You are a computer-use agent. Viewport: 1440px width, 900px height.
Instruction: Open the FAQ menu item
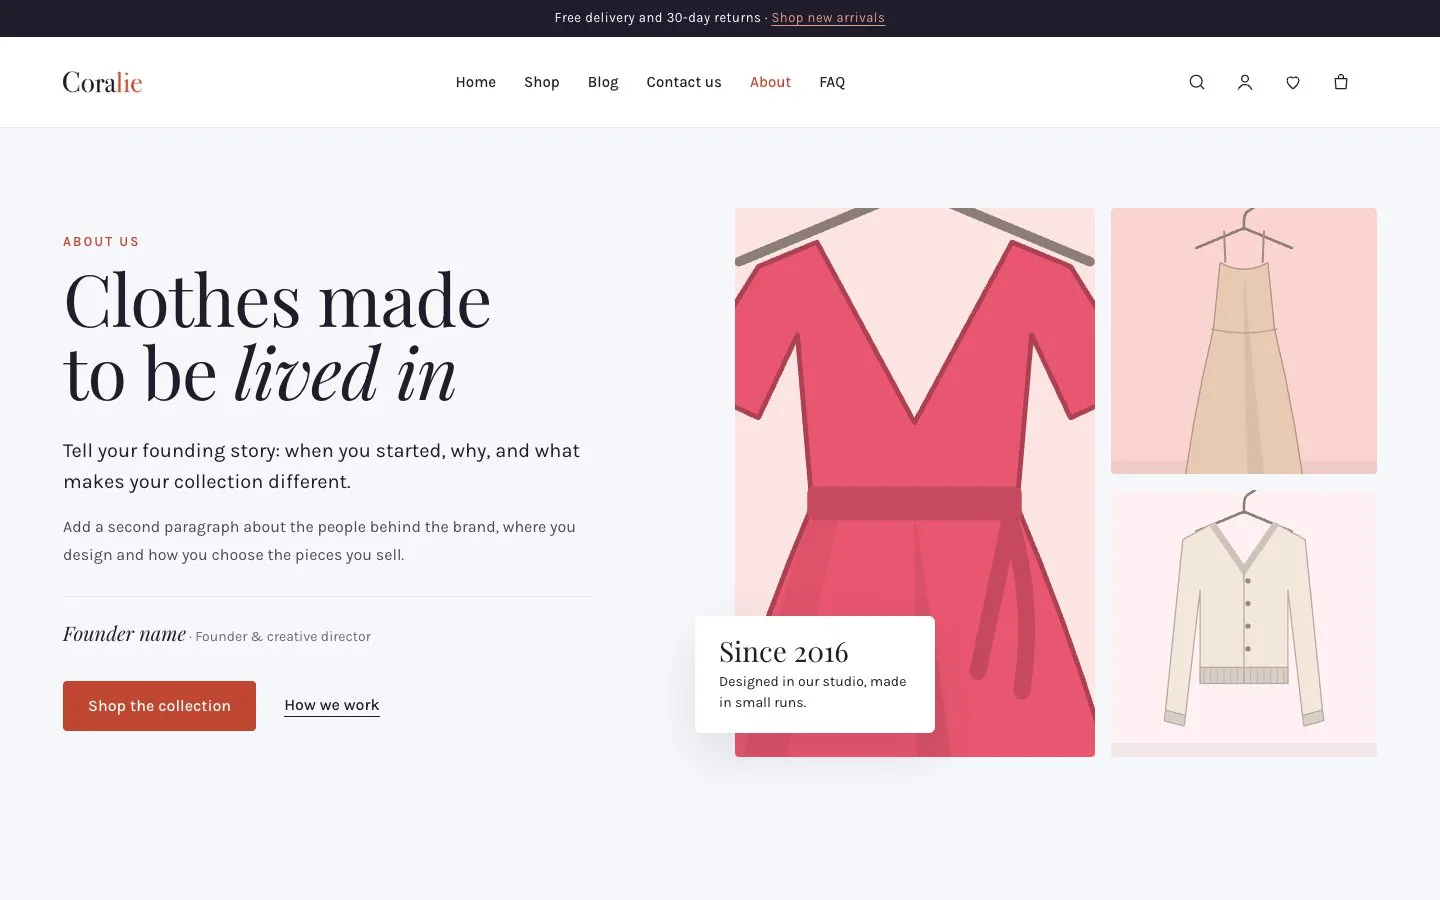click(832, 82)
